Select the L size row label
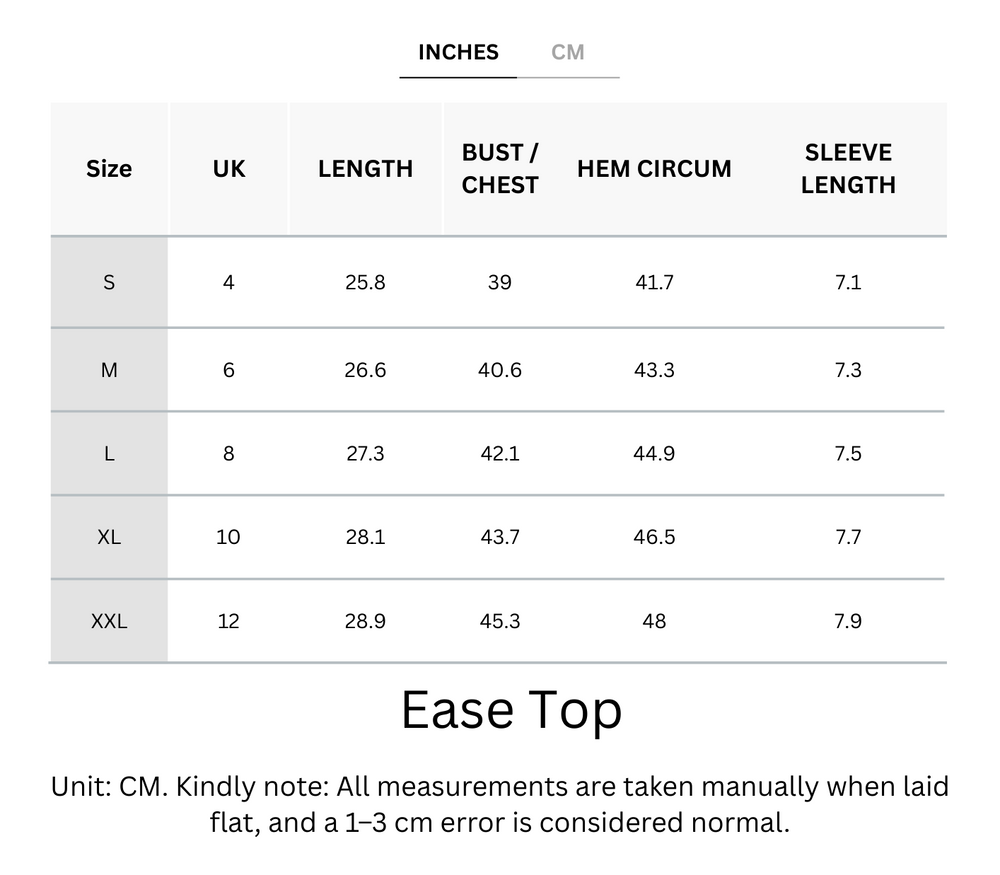 pyautogui.click(x=109, y=454)
